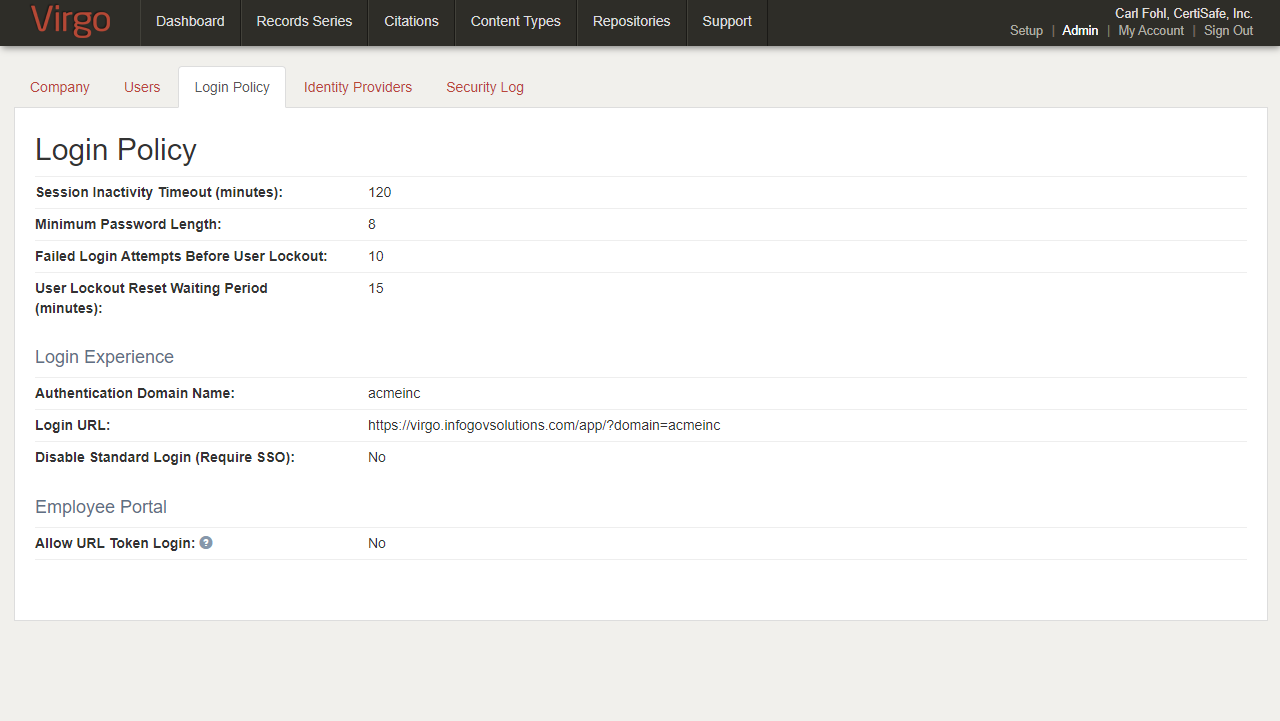Click the Virgo logo
Image resolution: width=1280 pixels, height=721 pixels.
click(70, 21)
